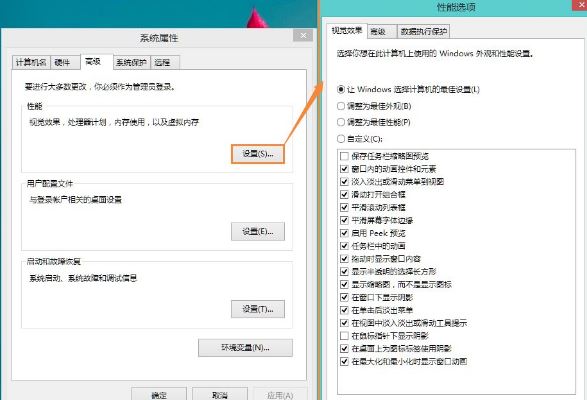Select 让 Windows 选择计算机的最佳设置(L) option
The image size is (587, 400).
click(408, 90)
